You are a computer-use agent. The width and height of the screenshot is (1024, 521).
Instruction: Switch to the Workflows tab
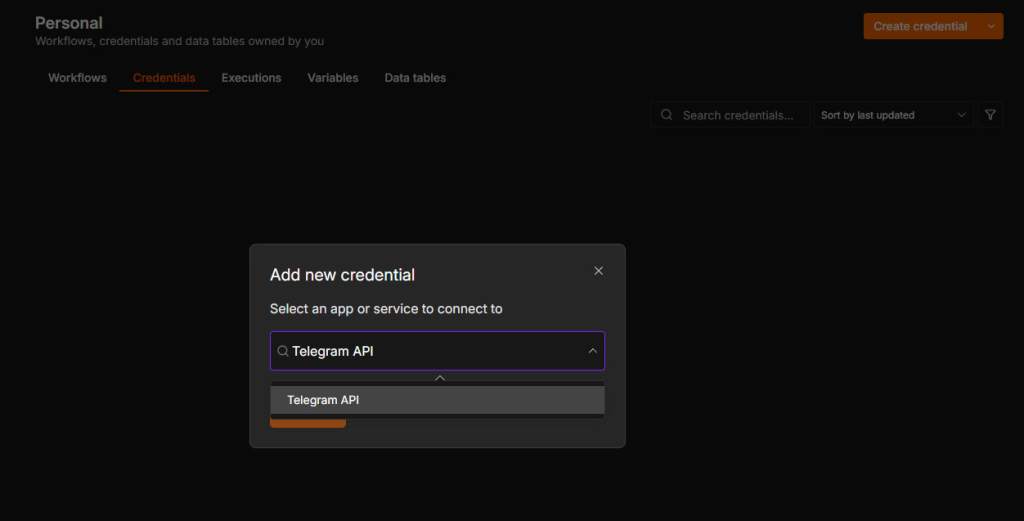click(77, 78)
